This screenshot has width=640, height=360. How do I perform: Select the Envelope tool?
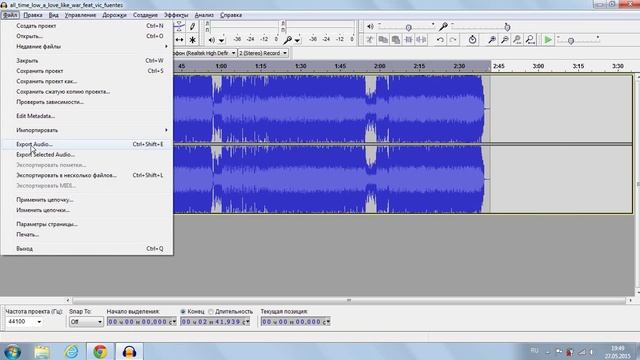179,27
